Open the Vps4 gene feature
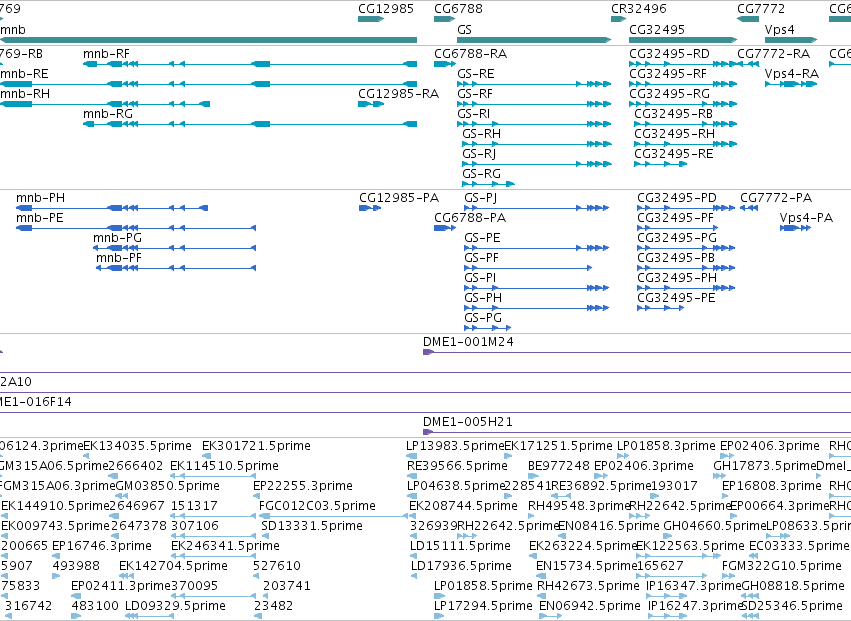The height and width of the screenshot is (621, 851). (x=791, y=40)
